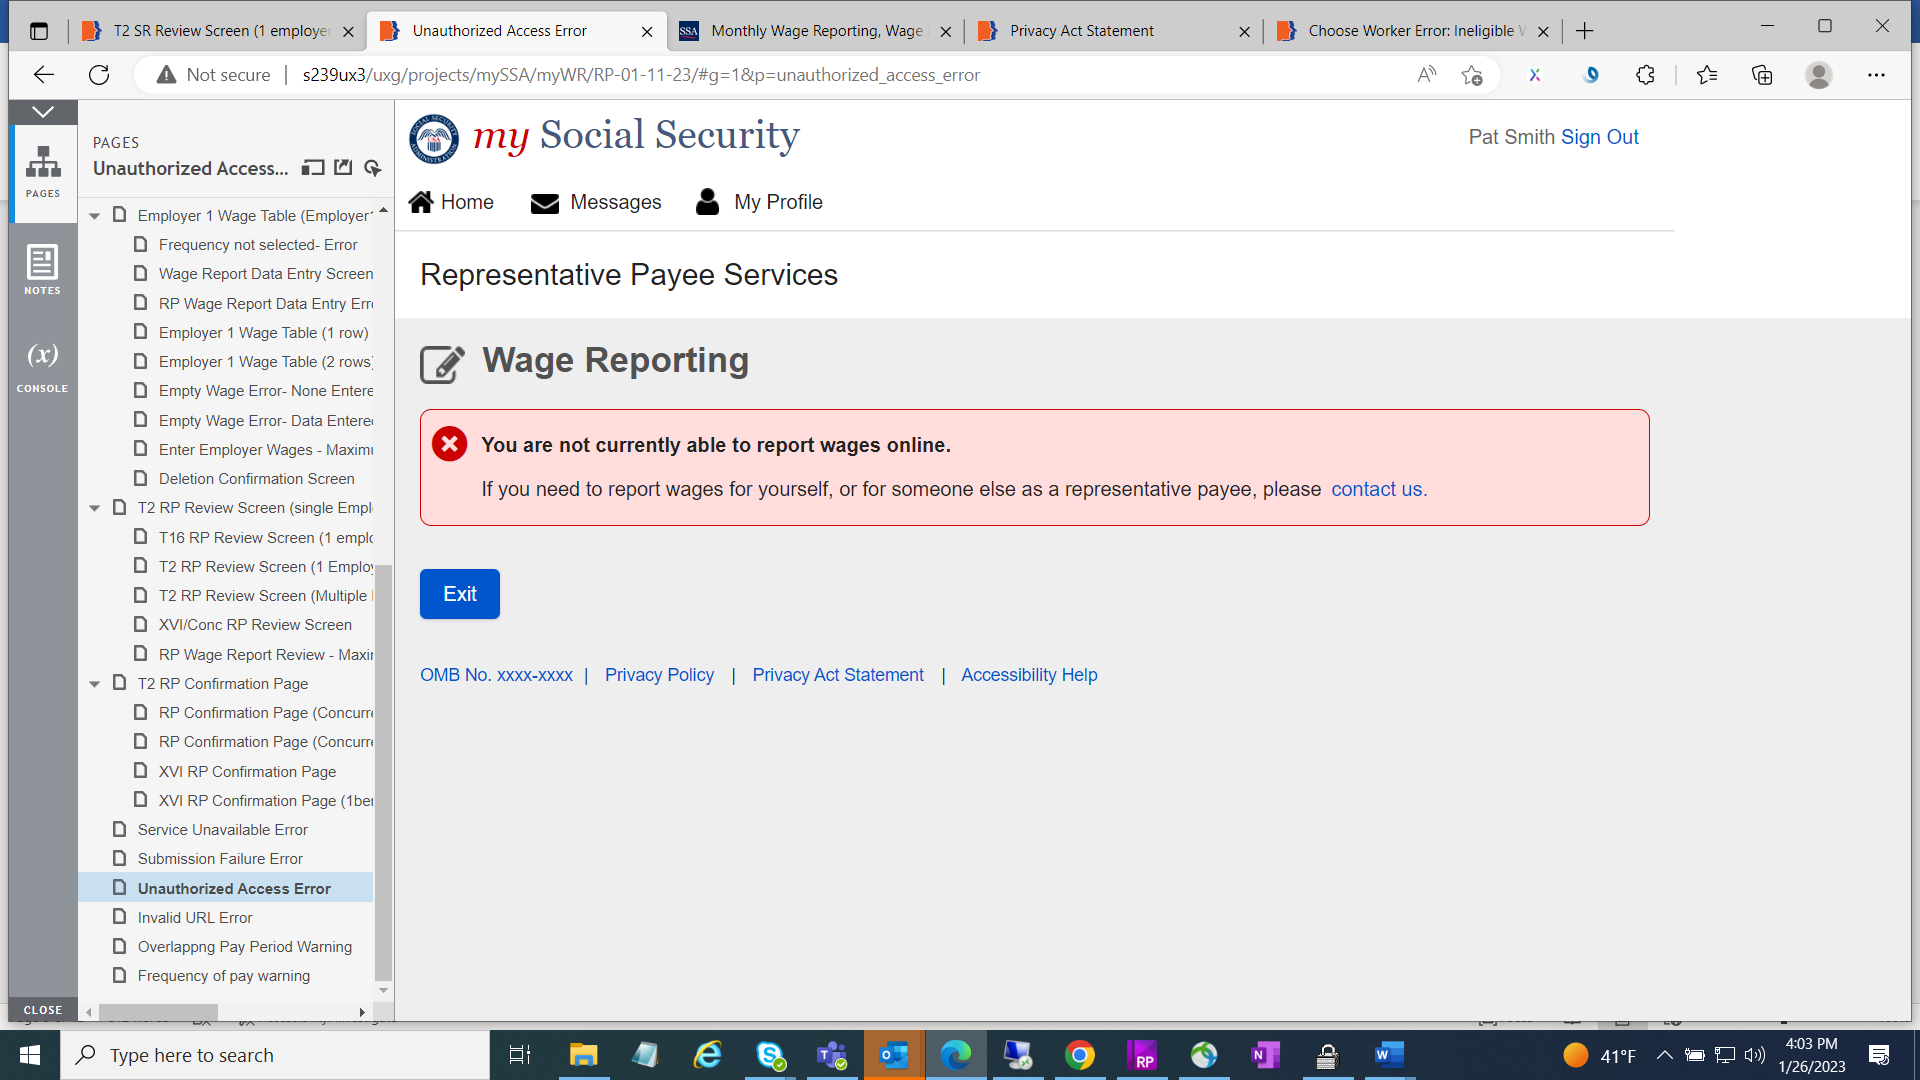
Task: Click the browser refresh icon
Action: tap(99, 75)
